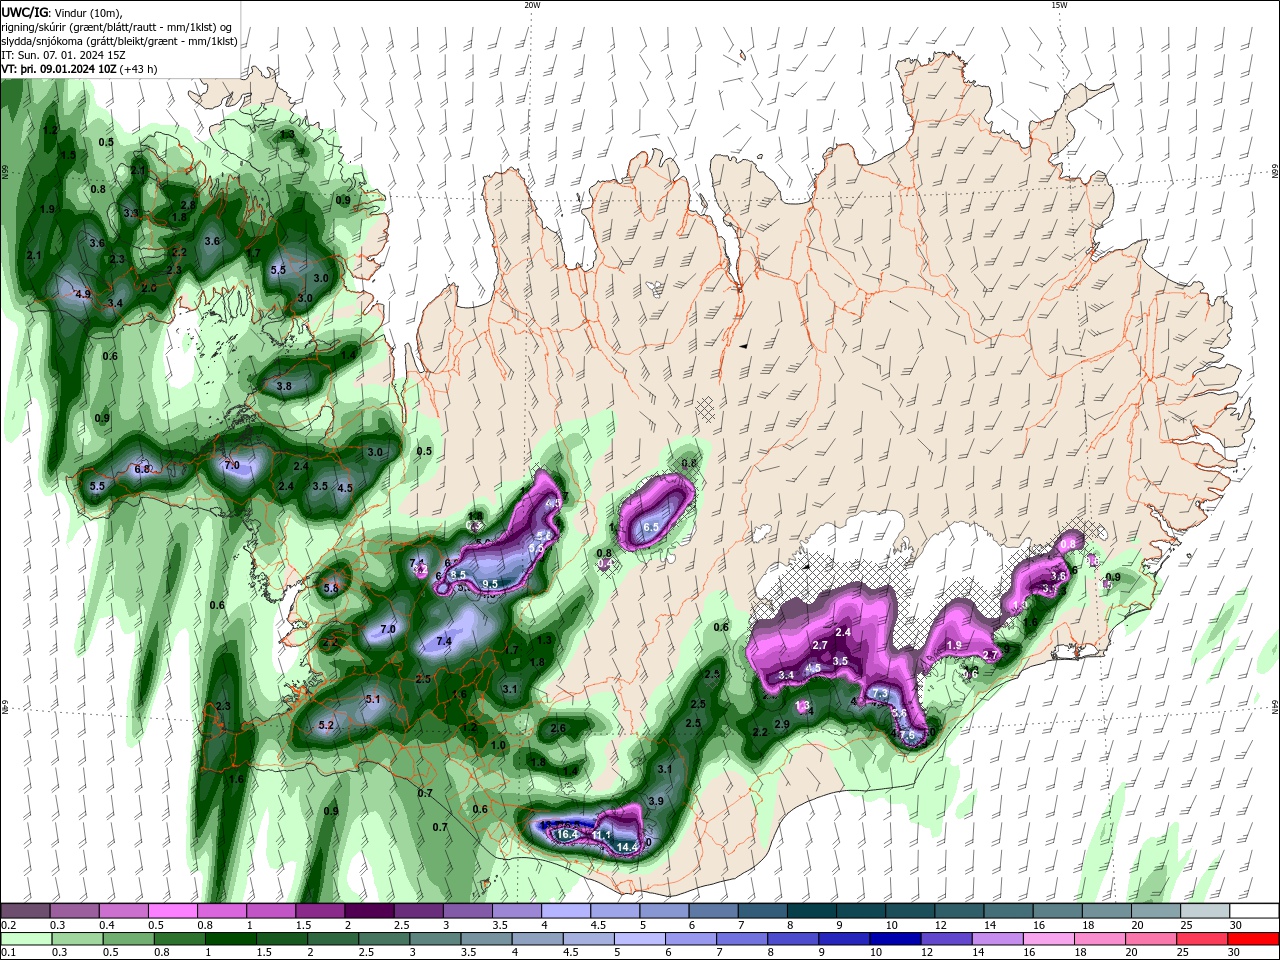
Task: Click the 5.8 precipitation value
Action: (x=331, y=588)
